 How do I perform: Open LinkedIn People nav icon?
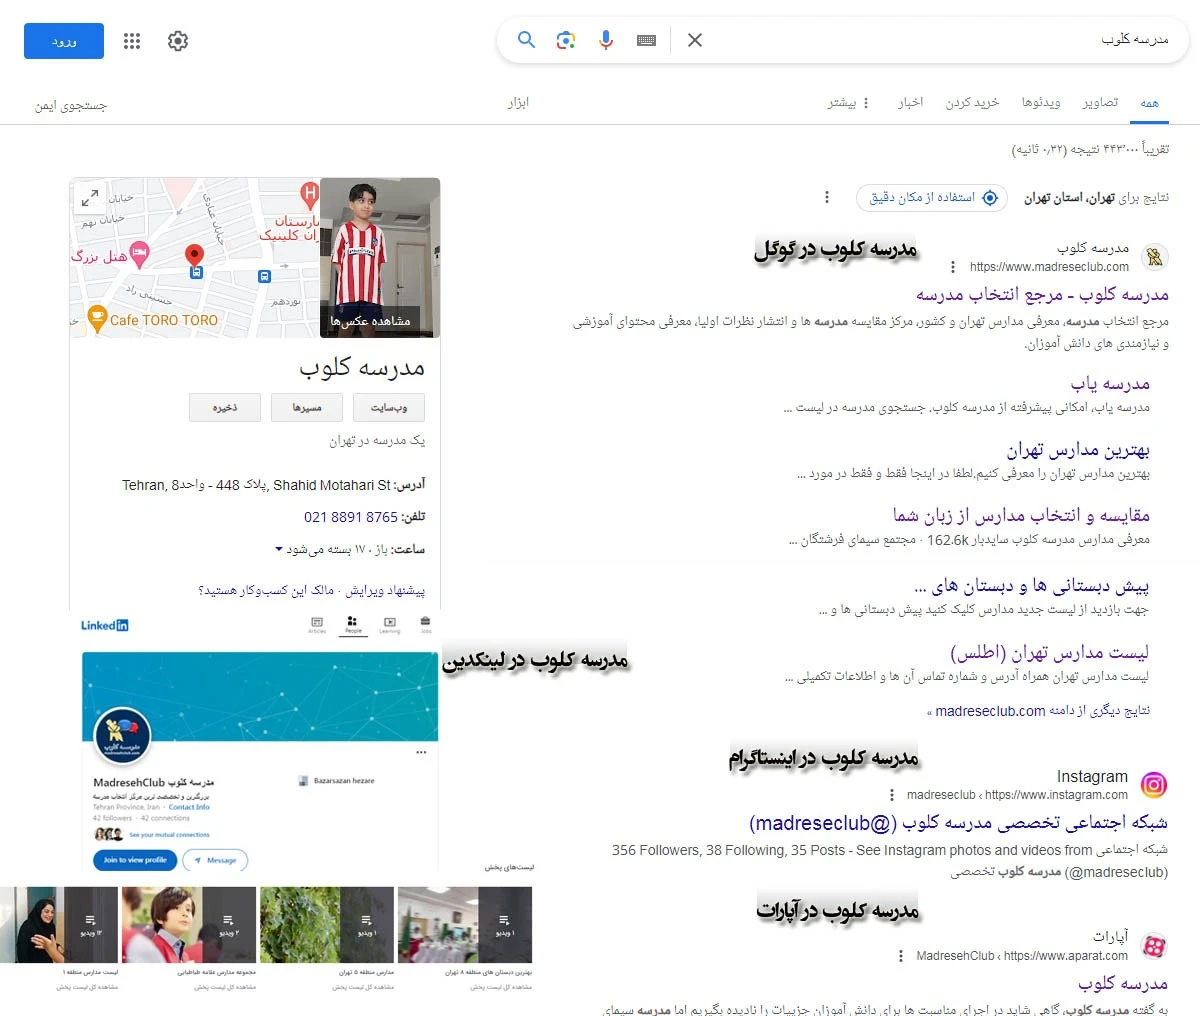pyautogui.click(x=353, y=625)
